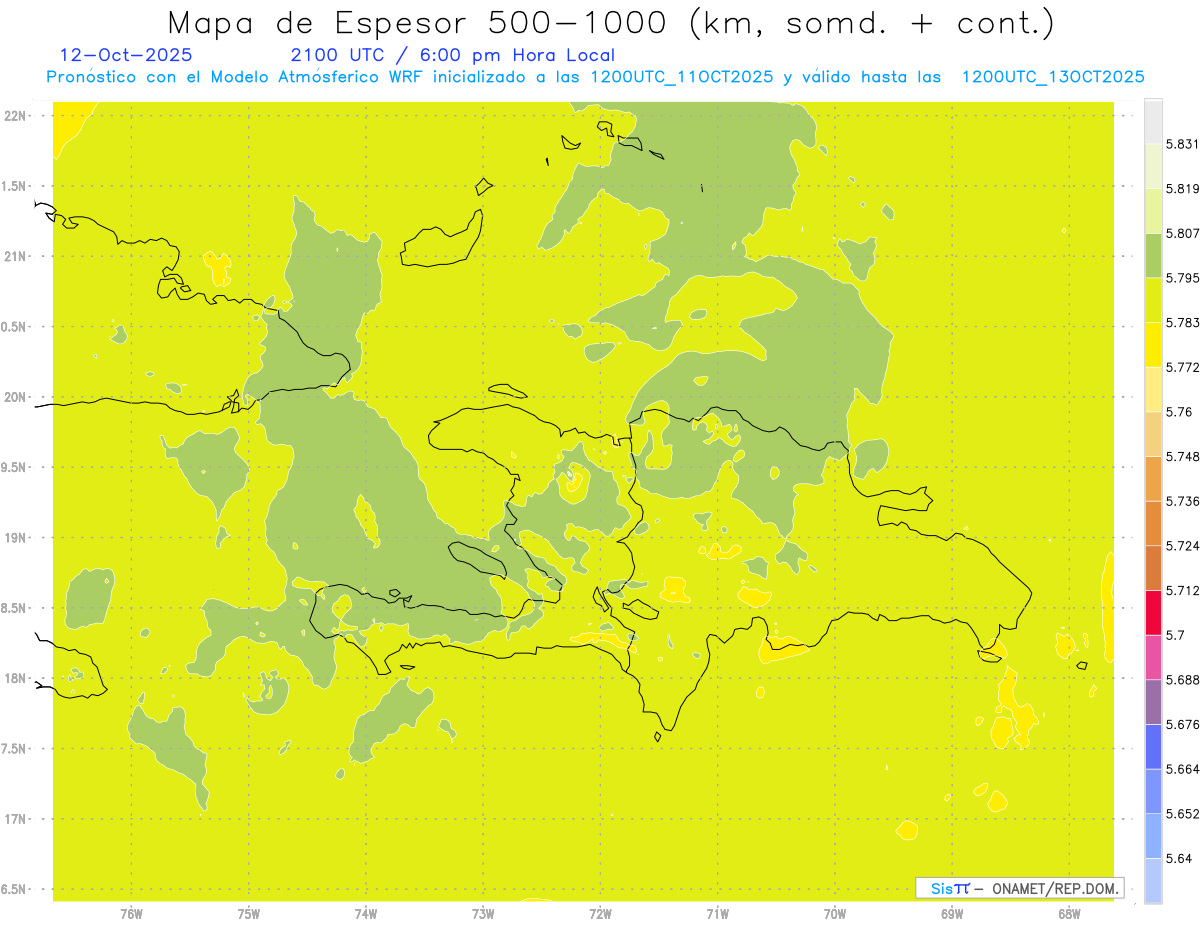The height and width of the screenshot is (927, 1200).
Task: Click the light gray swatch above 5.831
Action: click(x=1153, y=122)
